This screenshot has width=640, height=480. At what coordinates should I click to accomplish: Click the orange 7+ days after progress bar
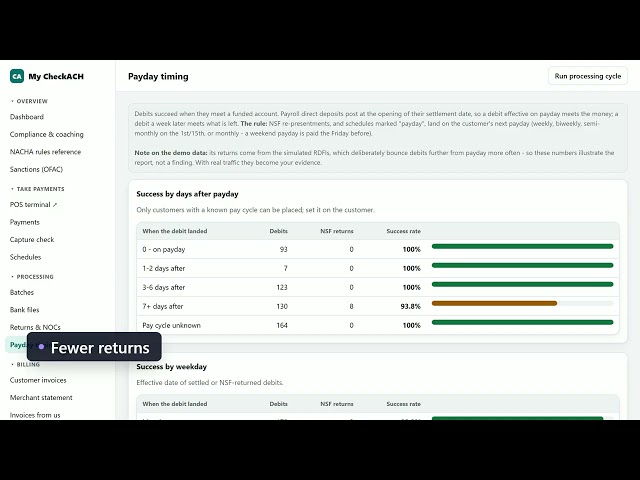(x=494, y=303)
